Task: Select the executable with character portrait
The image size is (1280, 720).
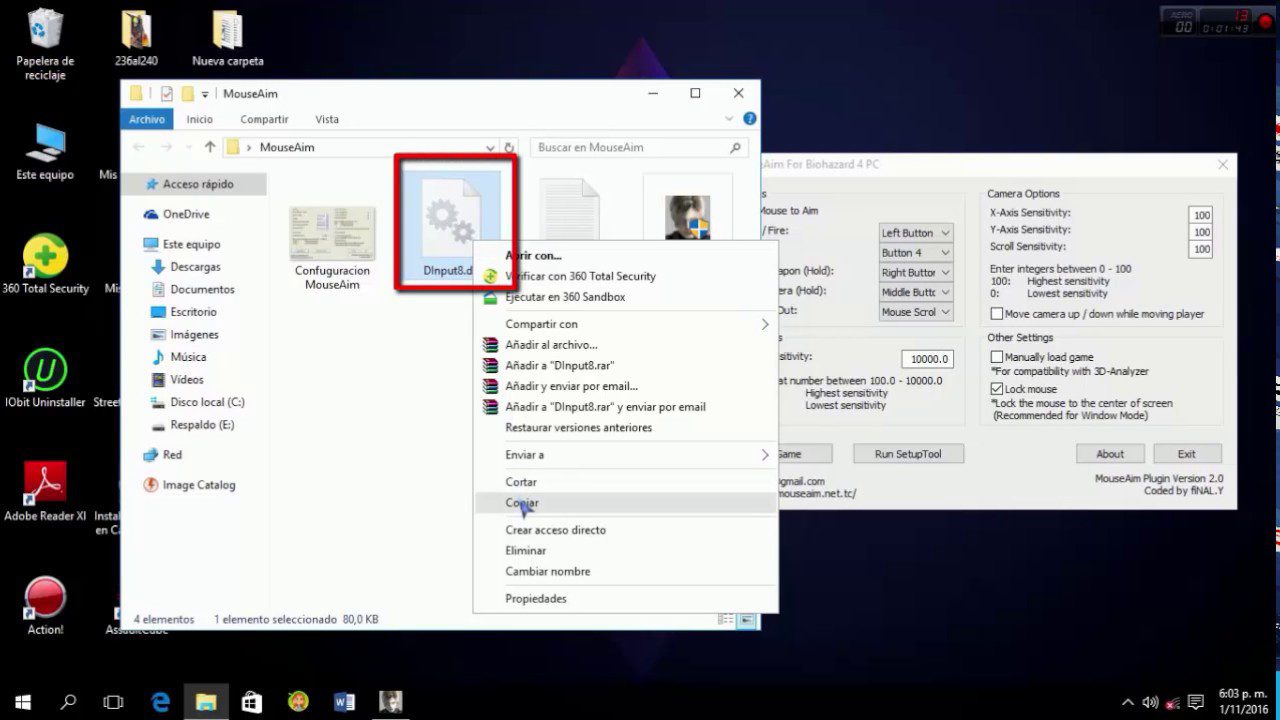Action: [687, 217]
